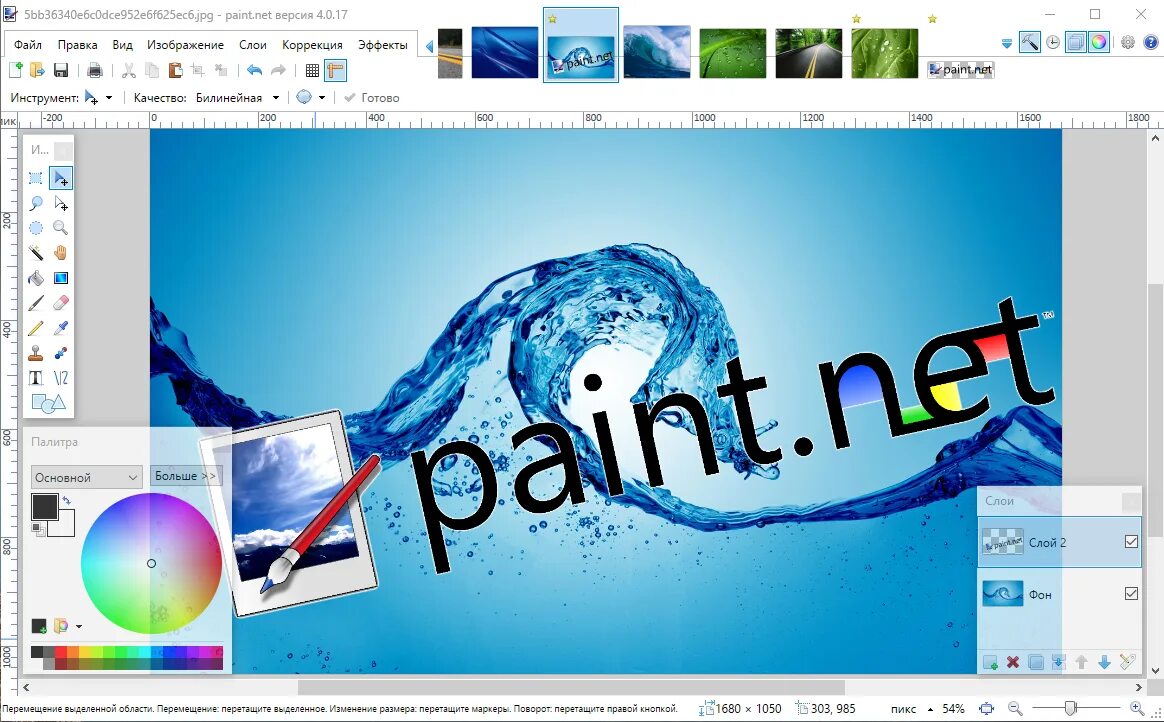The height and width of the screenshot is (722, 1164).
Task: Click the Open file icon
Action: (x=37, y=70)
